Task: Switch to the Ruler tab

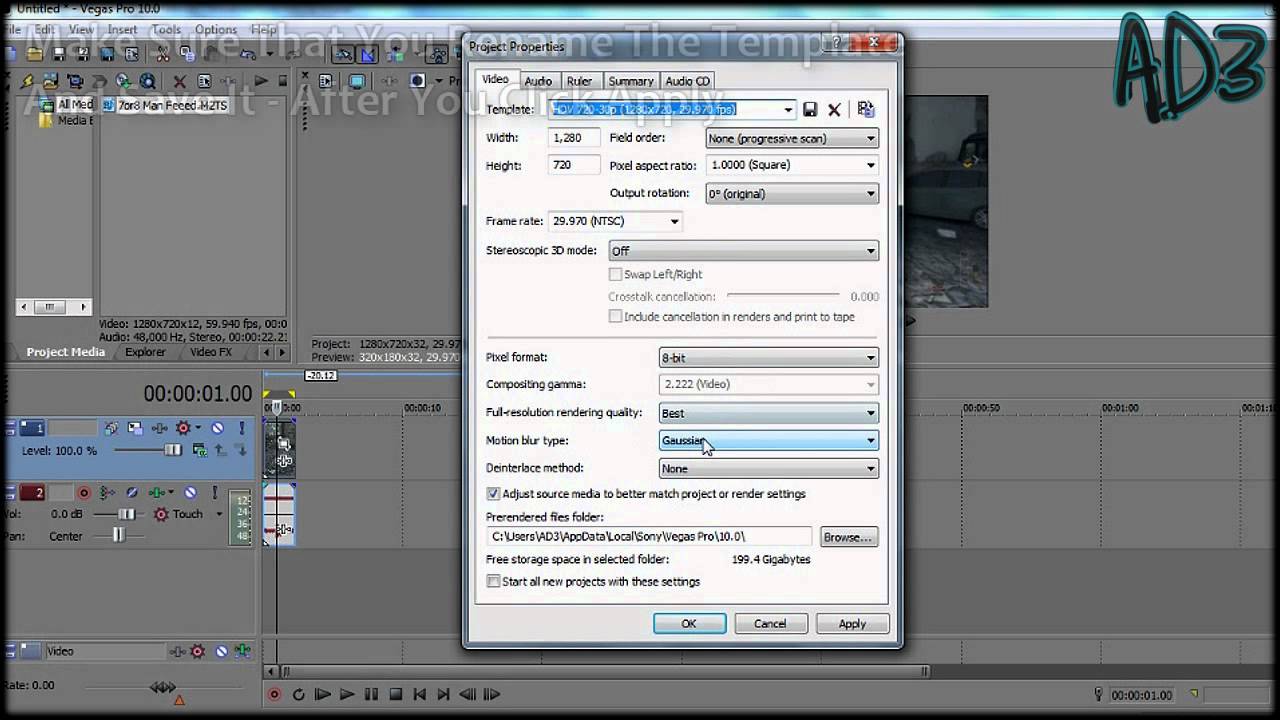Action: [579, 81]
